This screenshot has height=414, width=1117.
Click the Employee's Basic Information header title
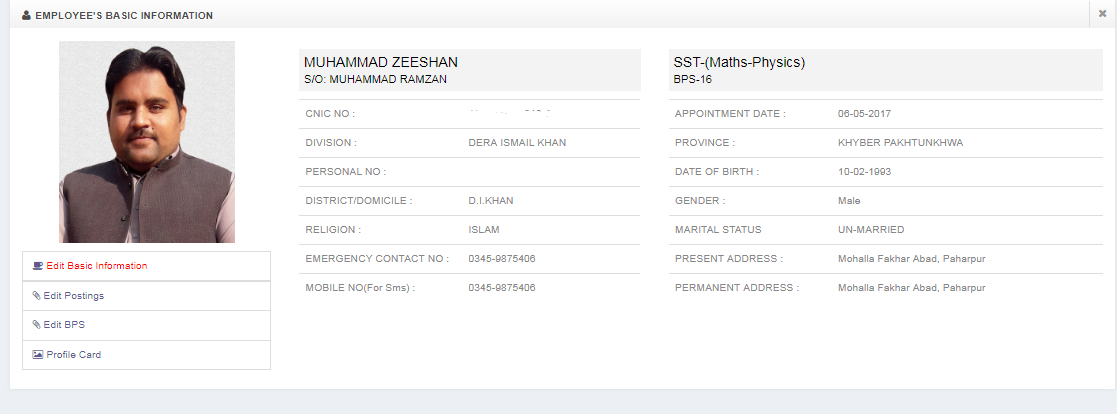(124, 16)
